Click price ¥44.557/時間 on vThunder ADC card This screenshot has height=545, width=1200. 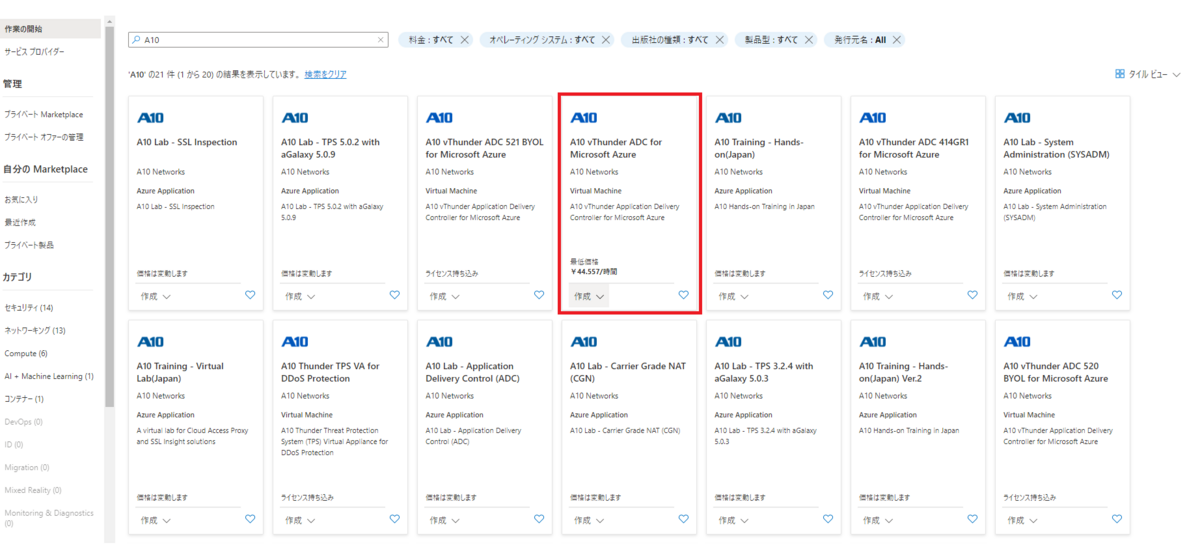coord(592,271)
